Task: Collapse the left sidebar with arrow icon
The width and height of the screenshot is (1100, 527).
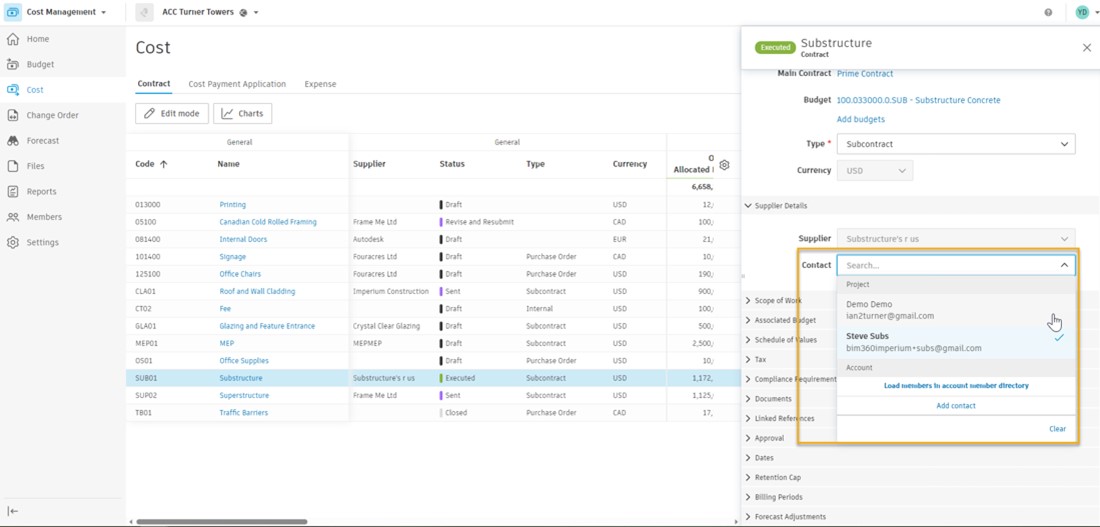Action: [13, 511]
